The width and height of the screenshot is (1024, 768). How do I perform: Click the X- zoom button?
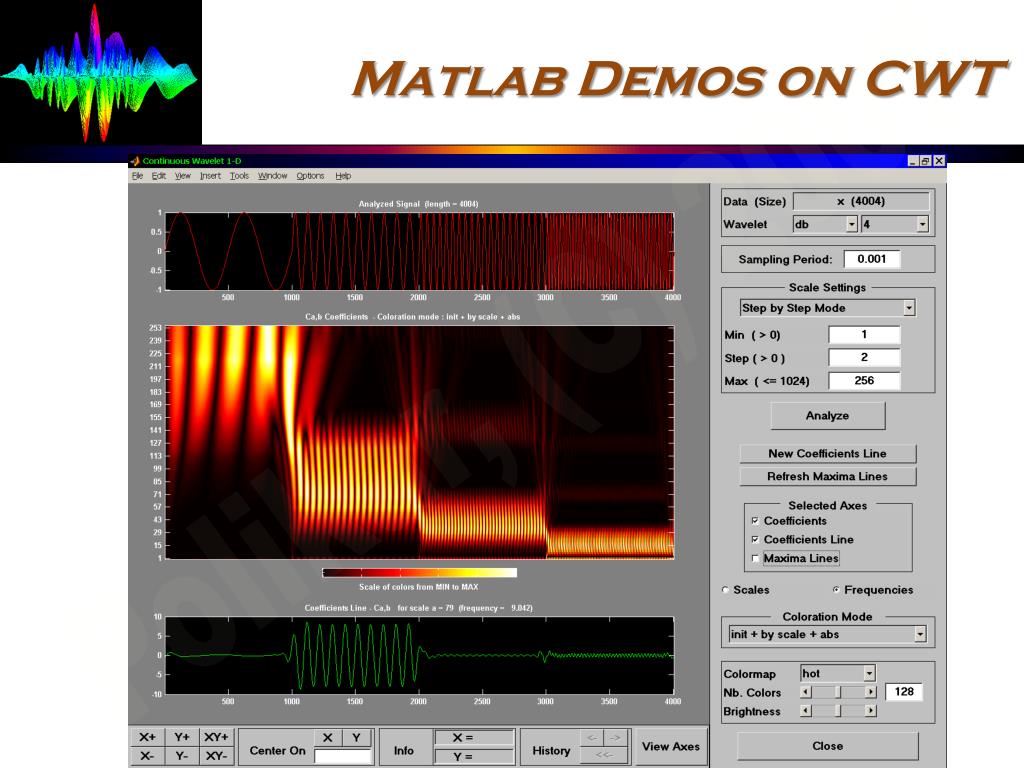coord(148,756)
